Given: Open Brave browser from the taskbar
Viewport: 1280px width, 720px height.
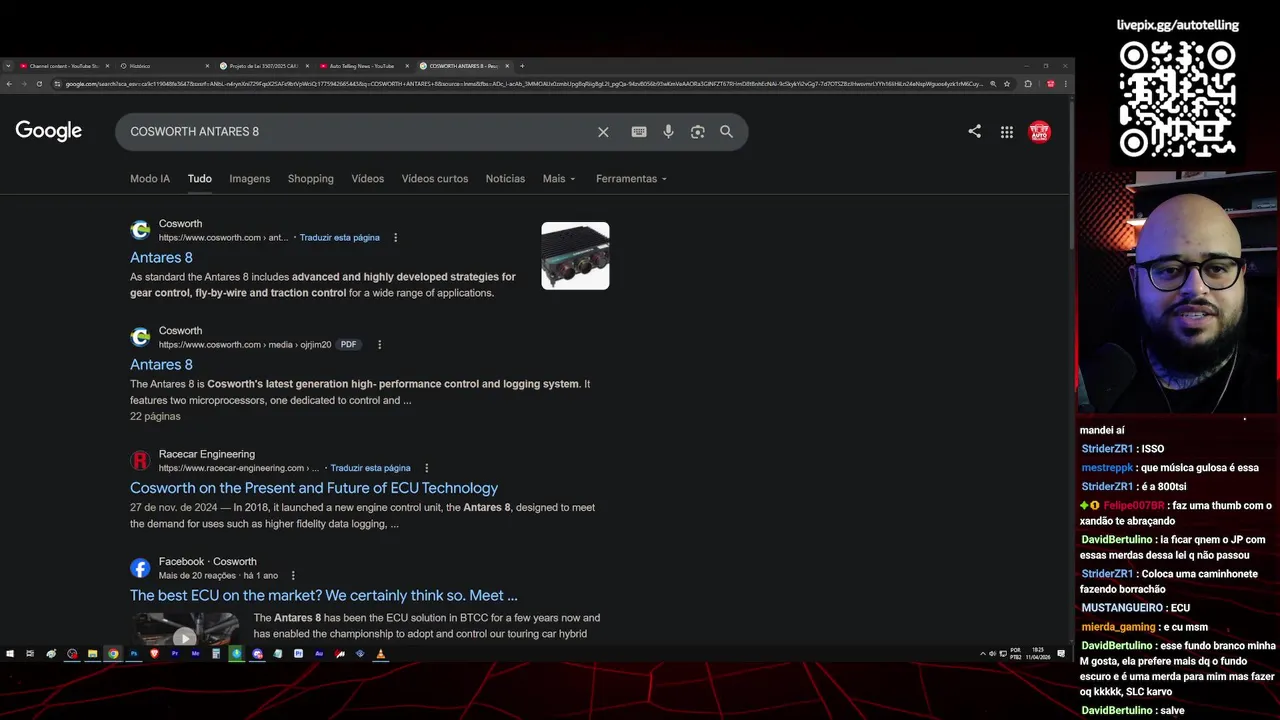Looking at the screenshot, I should tap(154, 654).
